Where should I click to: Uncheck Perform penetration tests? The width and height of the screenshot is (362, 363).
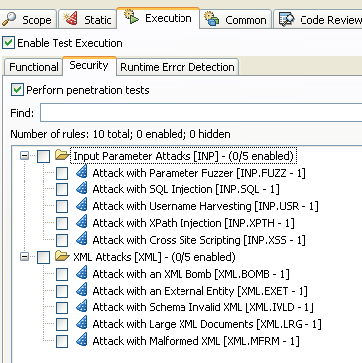pos(17,90)
